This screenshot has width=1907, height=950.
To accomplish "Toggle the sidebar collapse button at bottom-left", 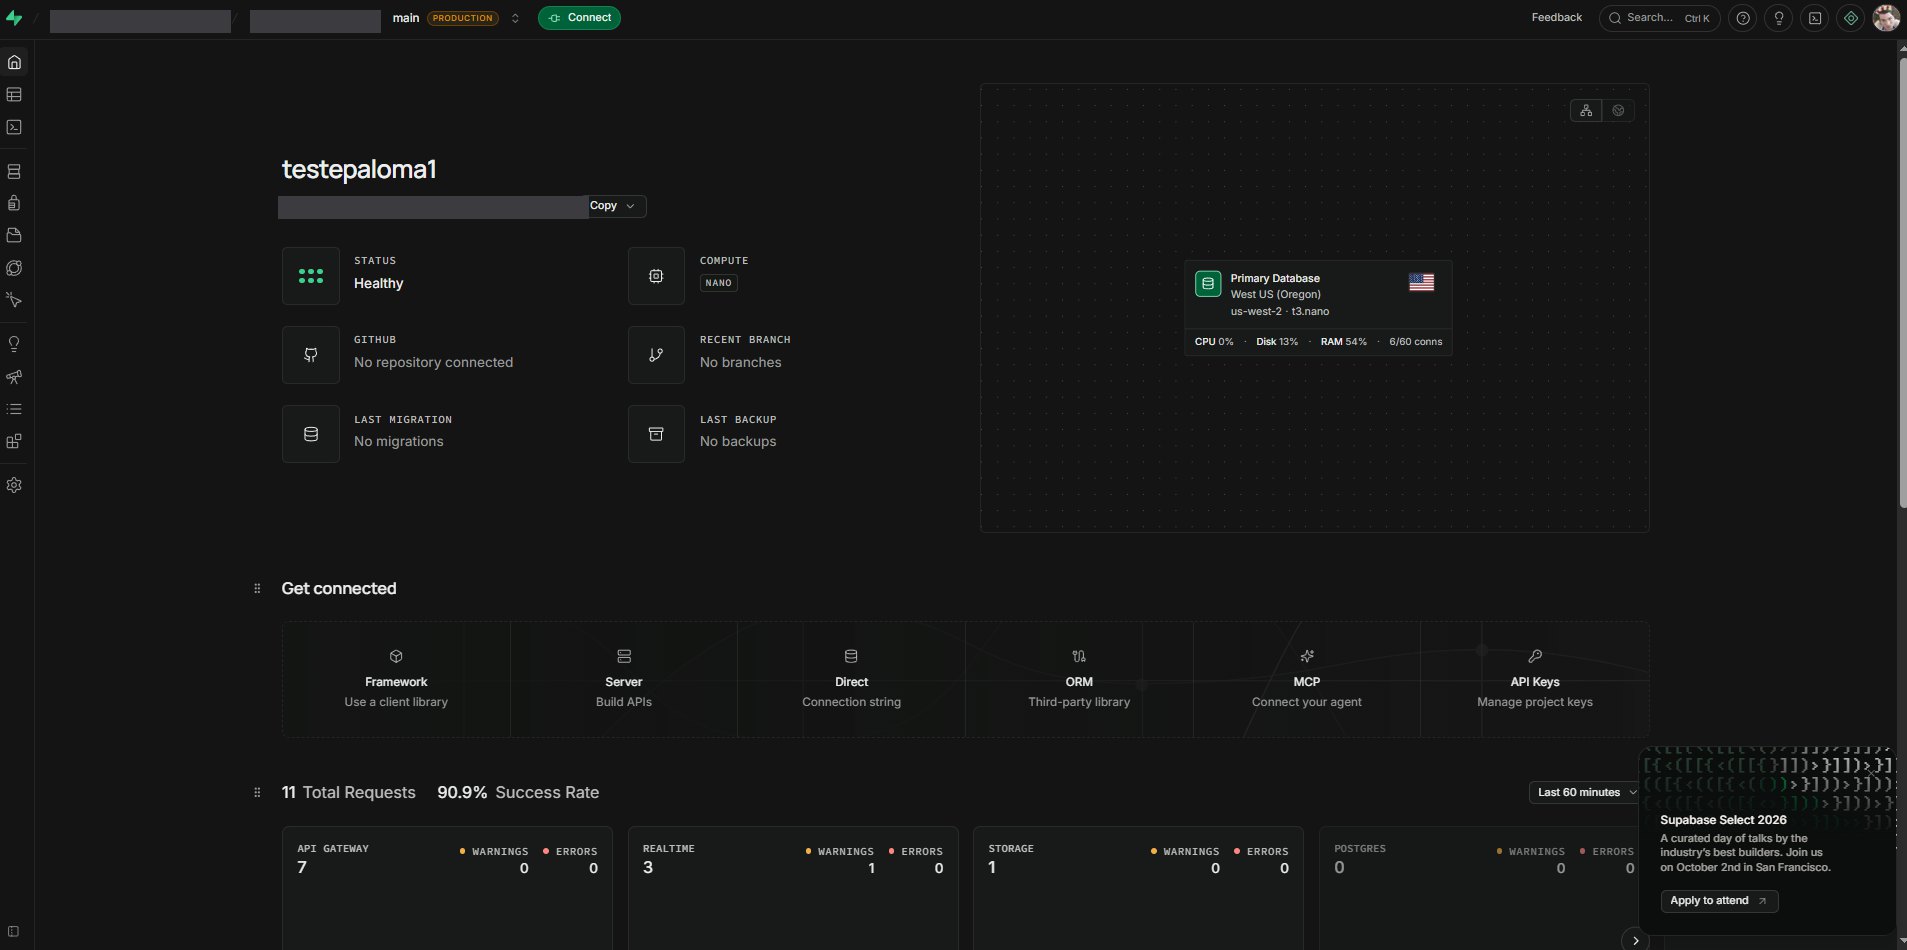I will pos(14,932).
